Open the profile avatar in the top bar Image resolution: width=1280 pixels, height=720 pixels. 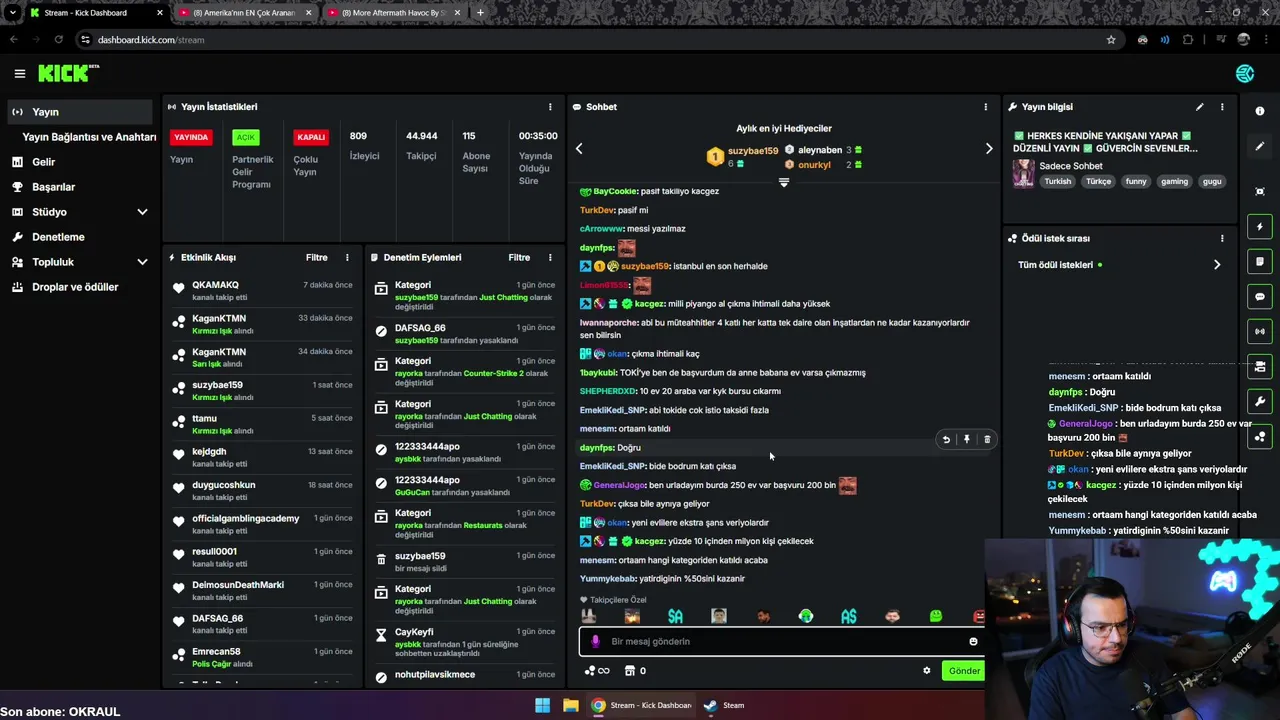(1245, 73)
